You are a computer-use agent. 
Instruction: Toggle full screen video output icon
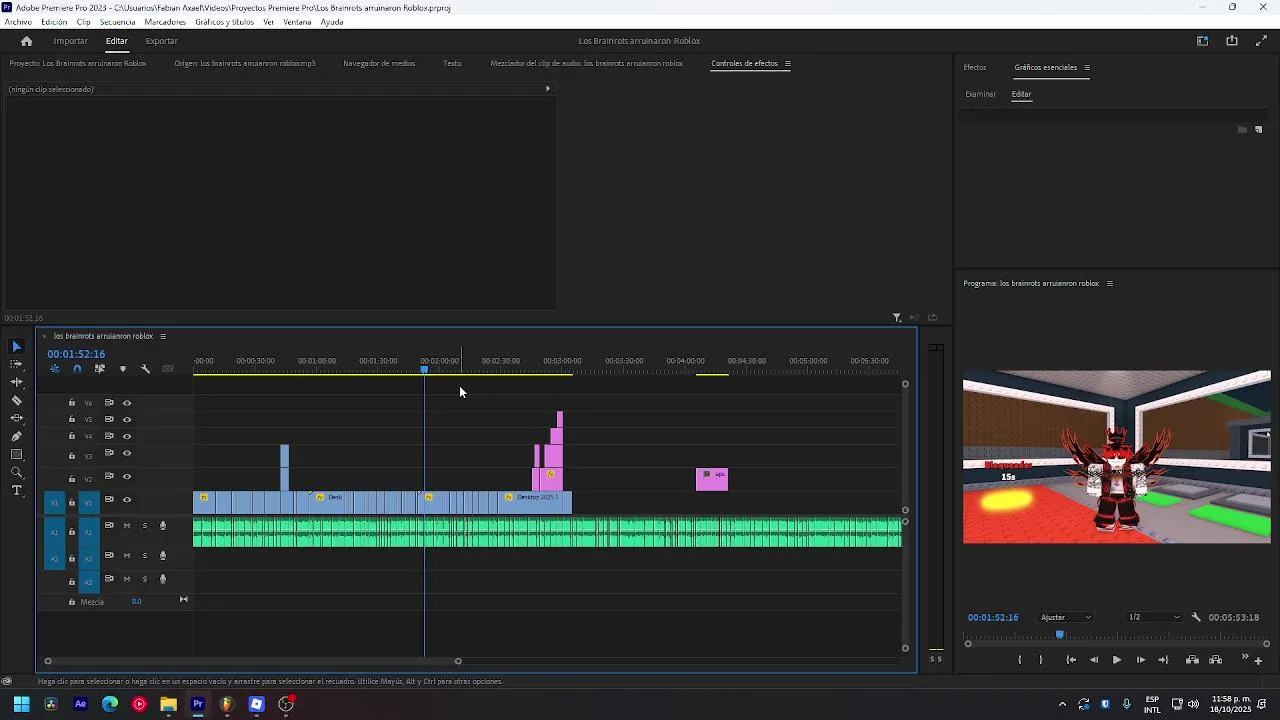tap(1261, 41)
